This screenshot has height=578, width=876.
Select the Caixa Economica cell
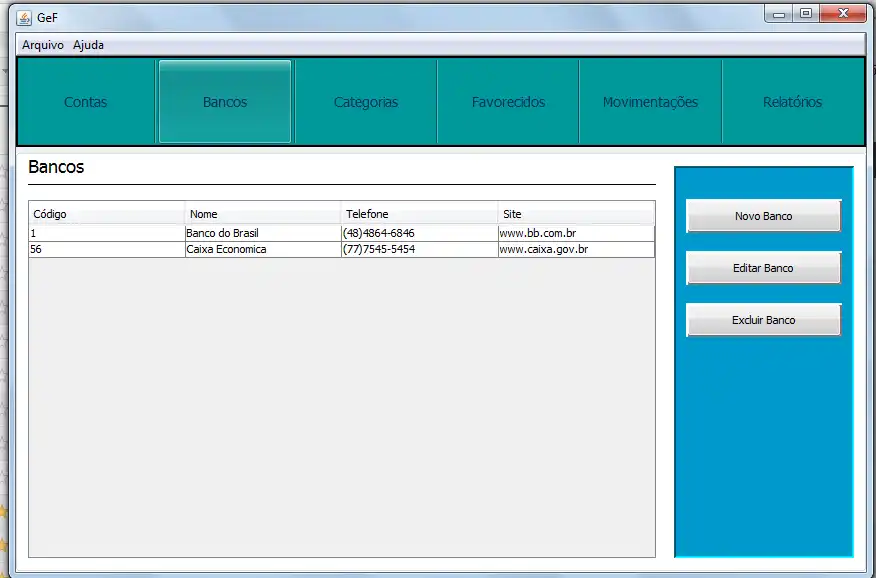(263, 250)
